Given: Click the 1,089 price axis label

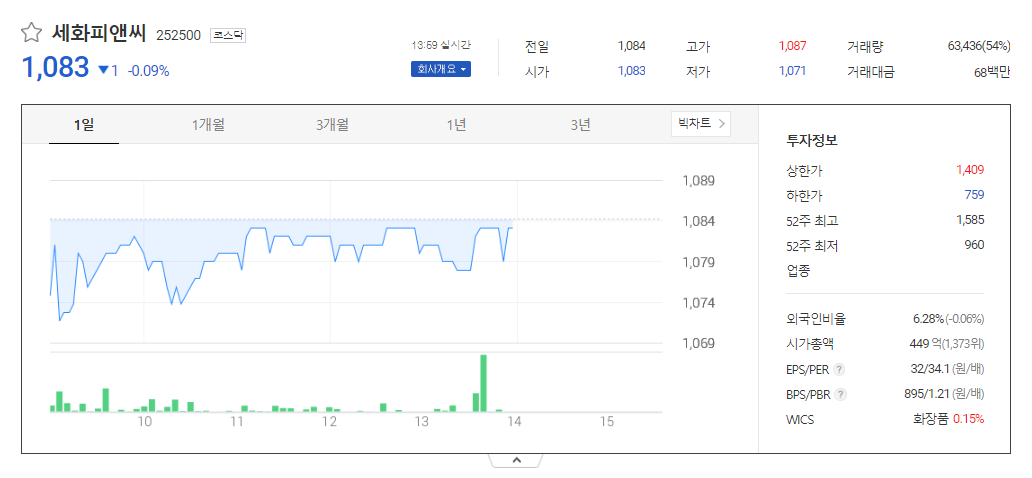Looking at the screenshot, I should click(698, 180).
